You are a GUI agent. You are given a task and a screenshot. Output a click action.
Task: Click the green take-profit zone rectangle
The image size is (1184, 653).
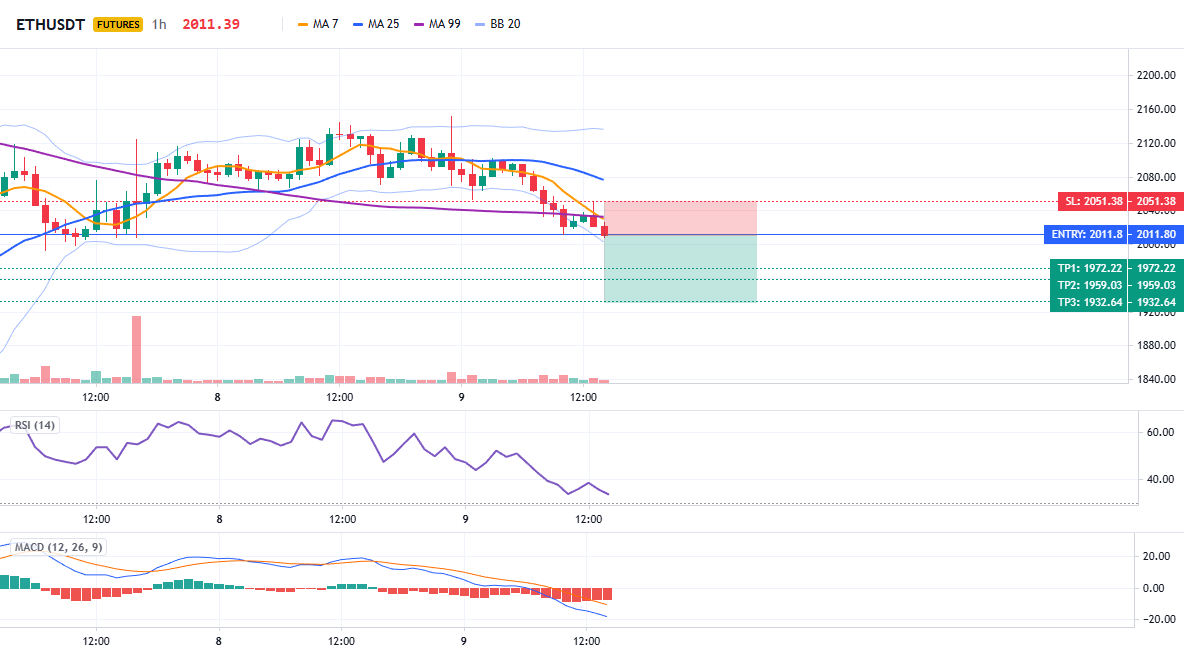[x=680, y=268]
